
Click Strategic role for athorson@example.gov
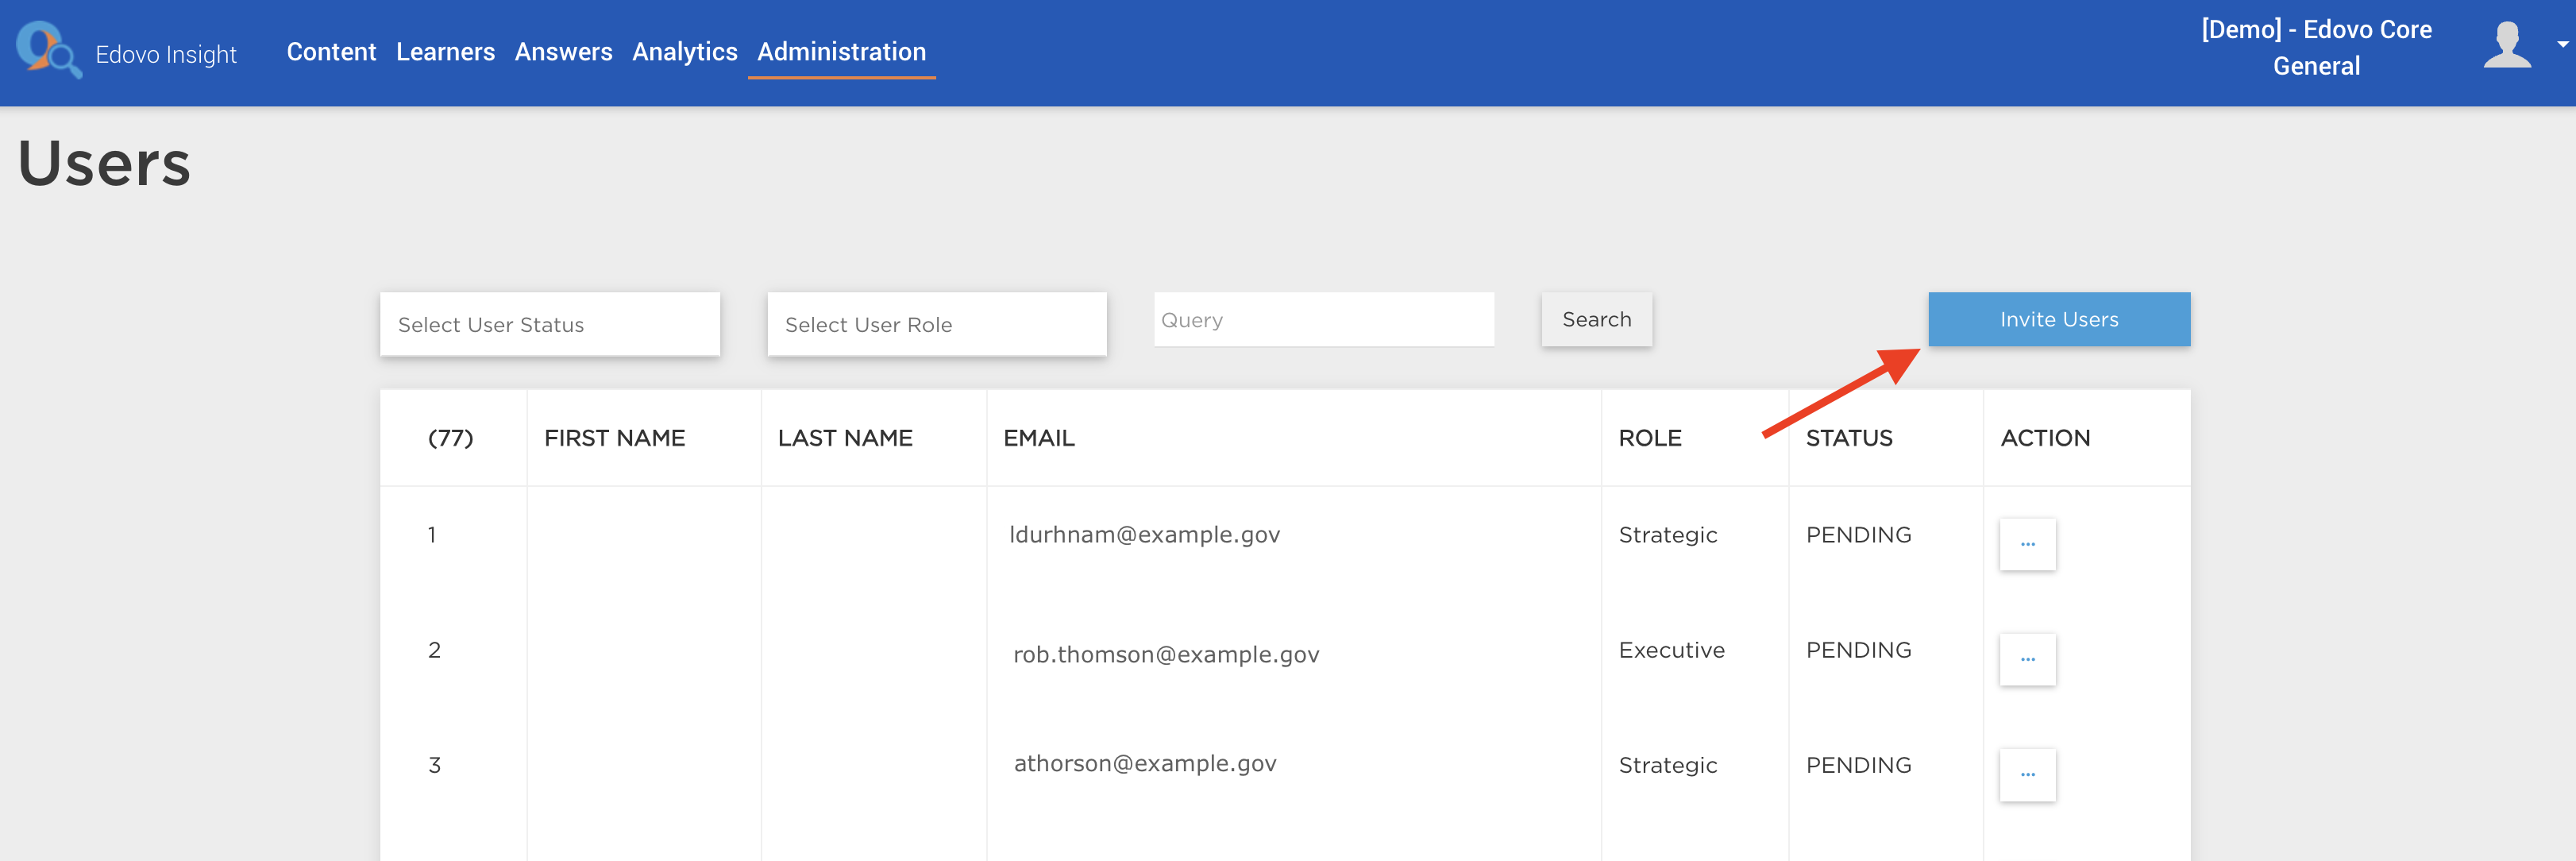tap(1667, 766)
